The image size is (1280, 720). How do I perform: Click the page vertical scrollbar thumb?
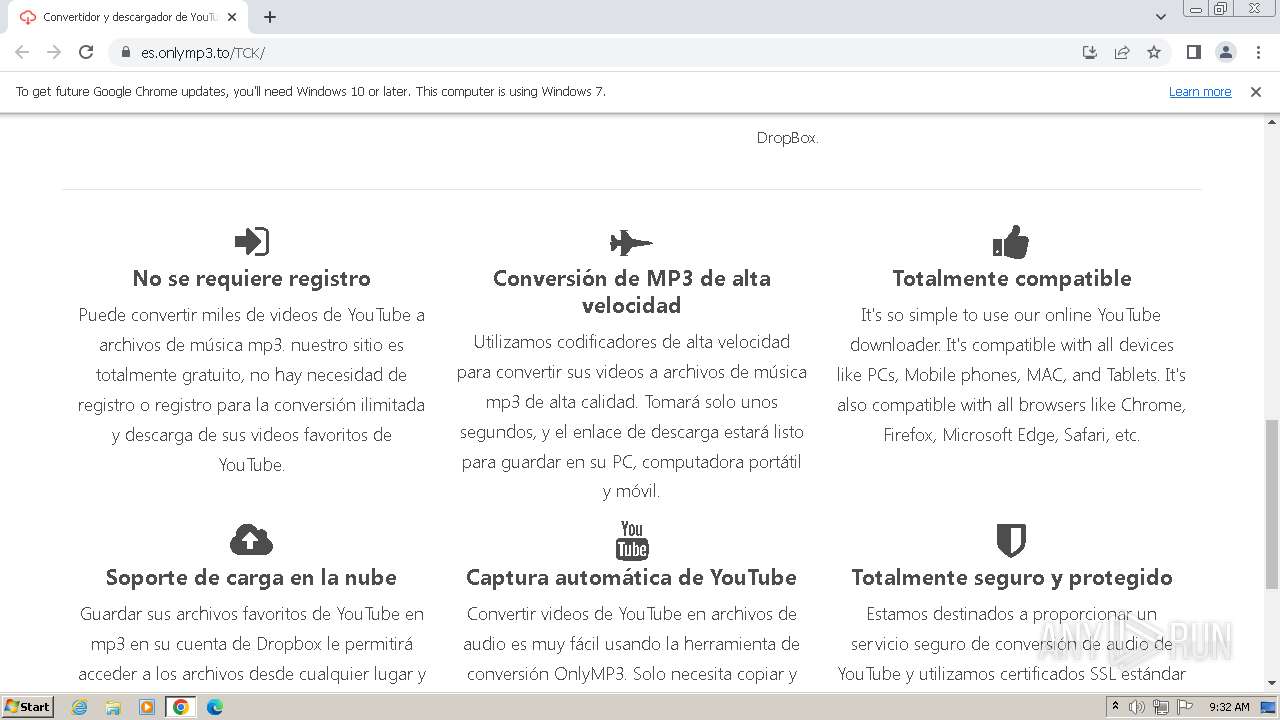(x=1271, y=504)
